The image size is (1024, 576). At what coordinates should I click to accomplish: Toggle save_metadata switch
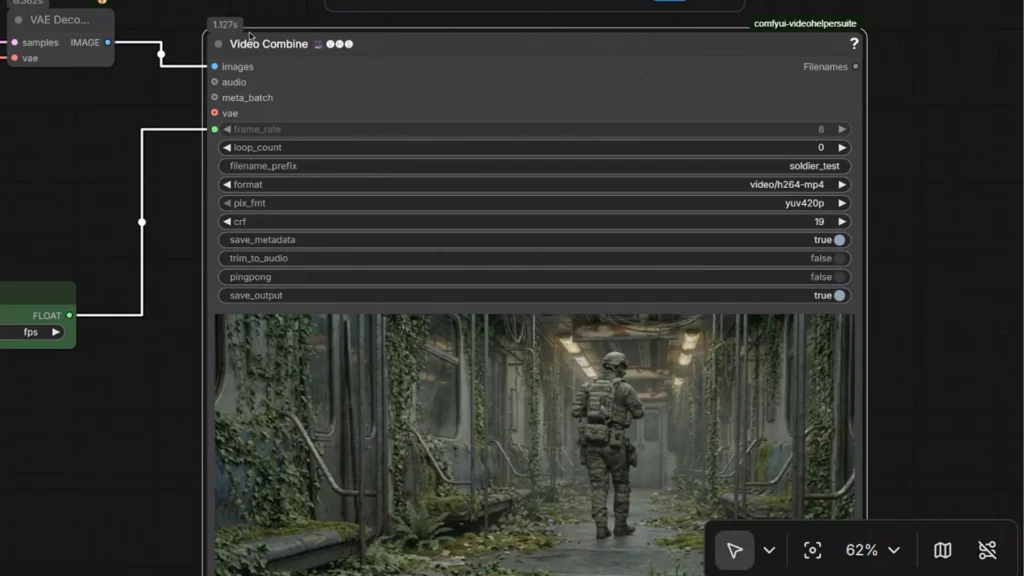click(839, 240)
